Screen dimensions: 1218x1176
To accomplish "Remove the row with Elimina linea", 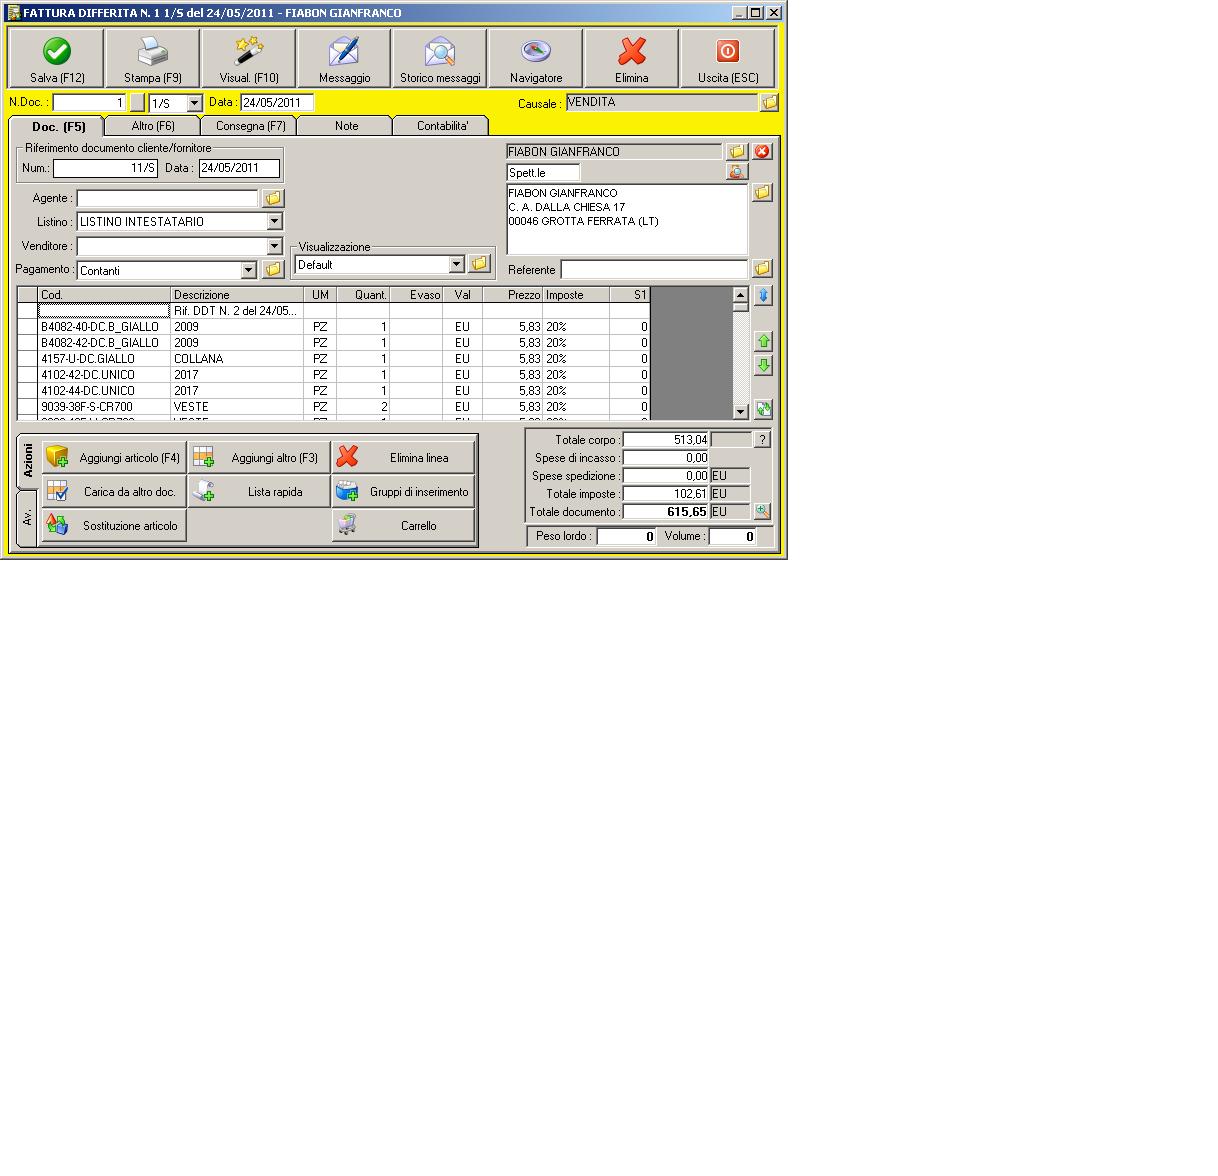I will tap(403, 457).
